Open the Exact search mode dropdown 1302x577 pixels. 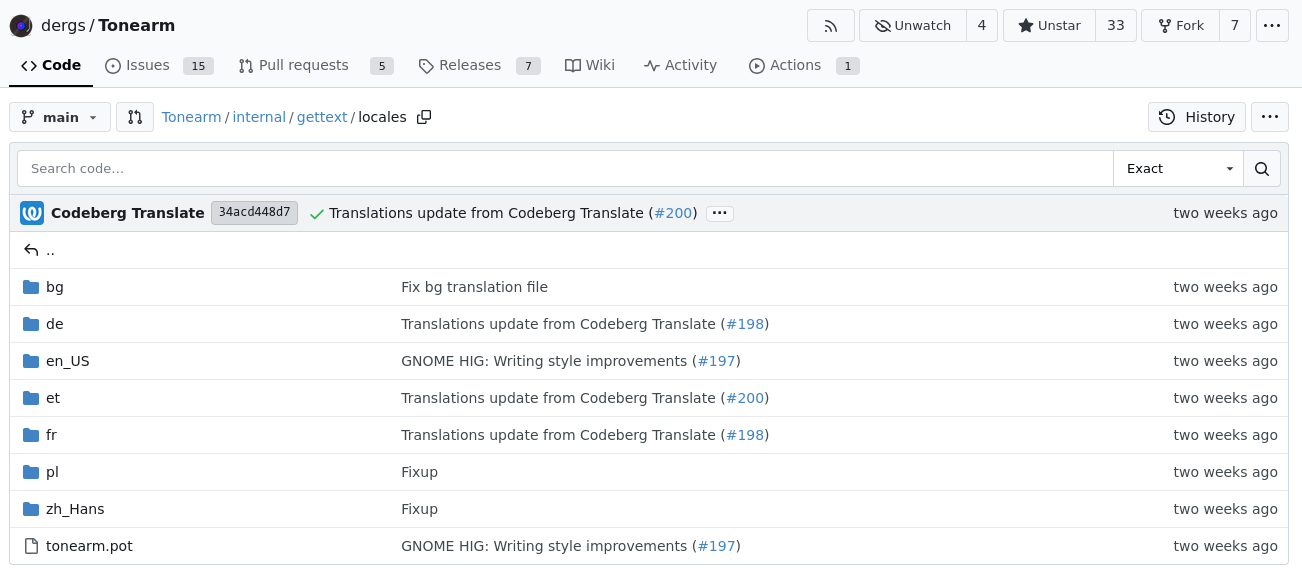[x=1178, y=169]
